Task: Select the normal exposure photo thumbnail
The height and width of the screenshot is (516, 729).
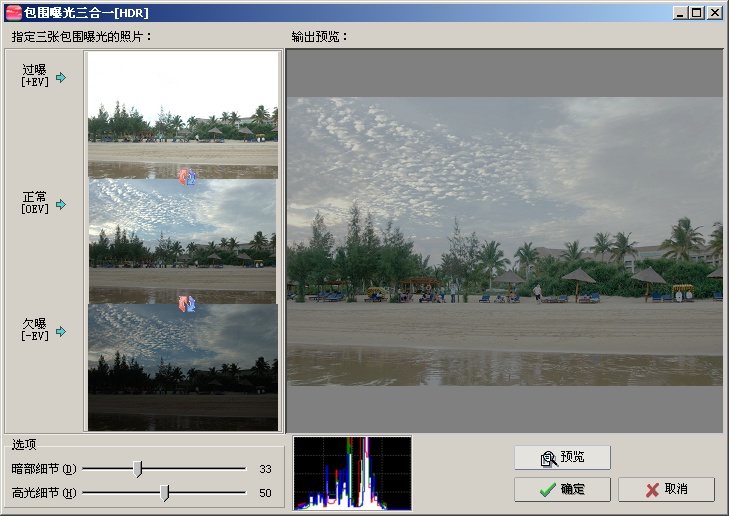Action: (182, 241)
